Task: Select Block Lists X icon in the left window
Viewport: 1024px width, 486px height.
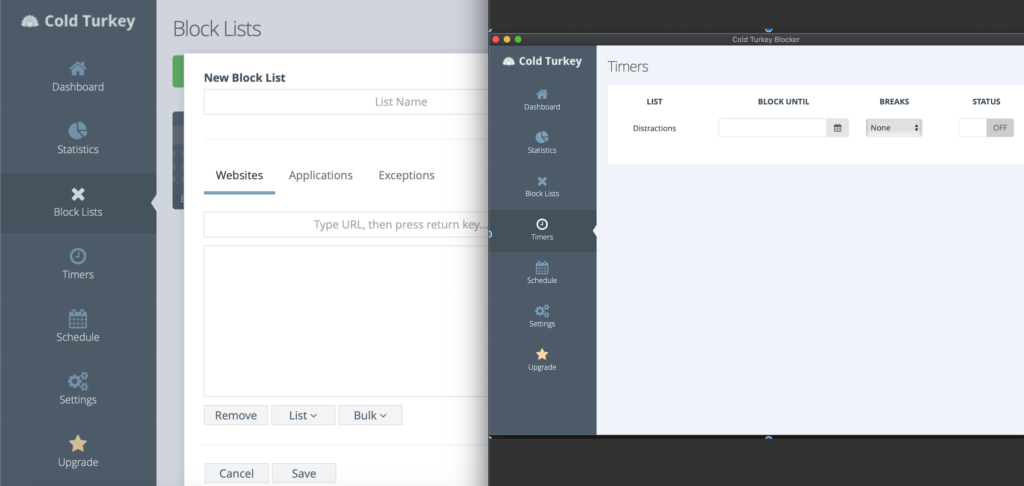Action: click(78, 194)
